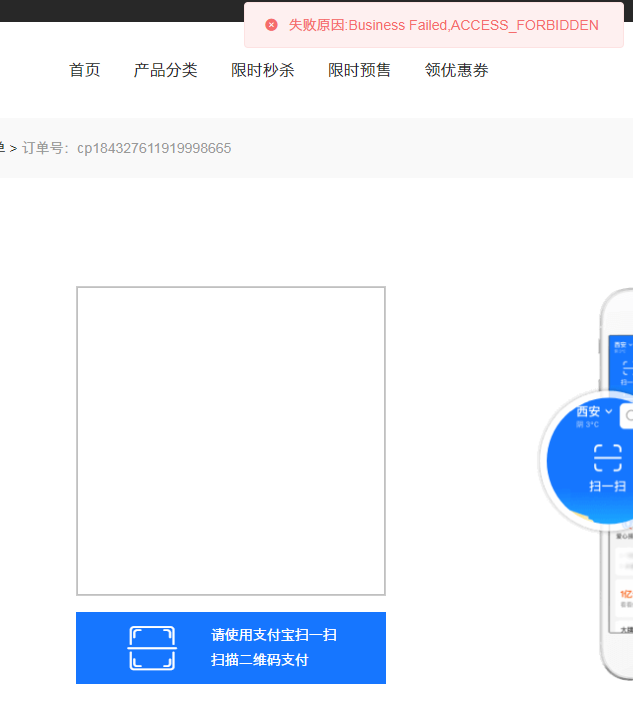Click the phone mockup thumbnail
633x715 pixels.
point(586,483)
